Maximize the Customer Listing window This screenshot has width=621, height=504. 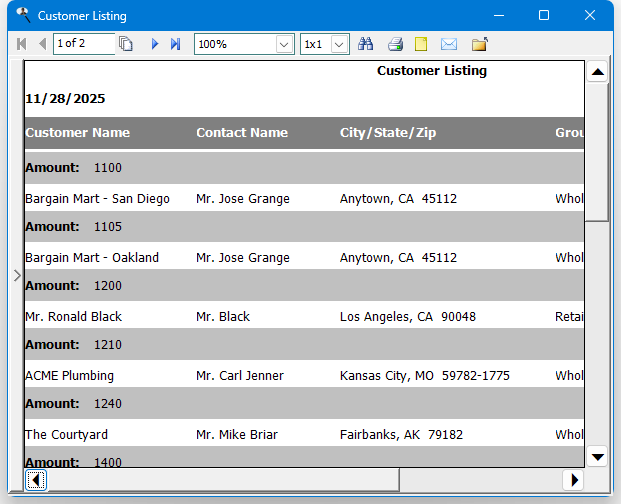point(544,15)
